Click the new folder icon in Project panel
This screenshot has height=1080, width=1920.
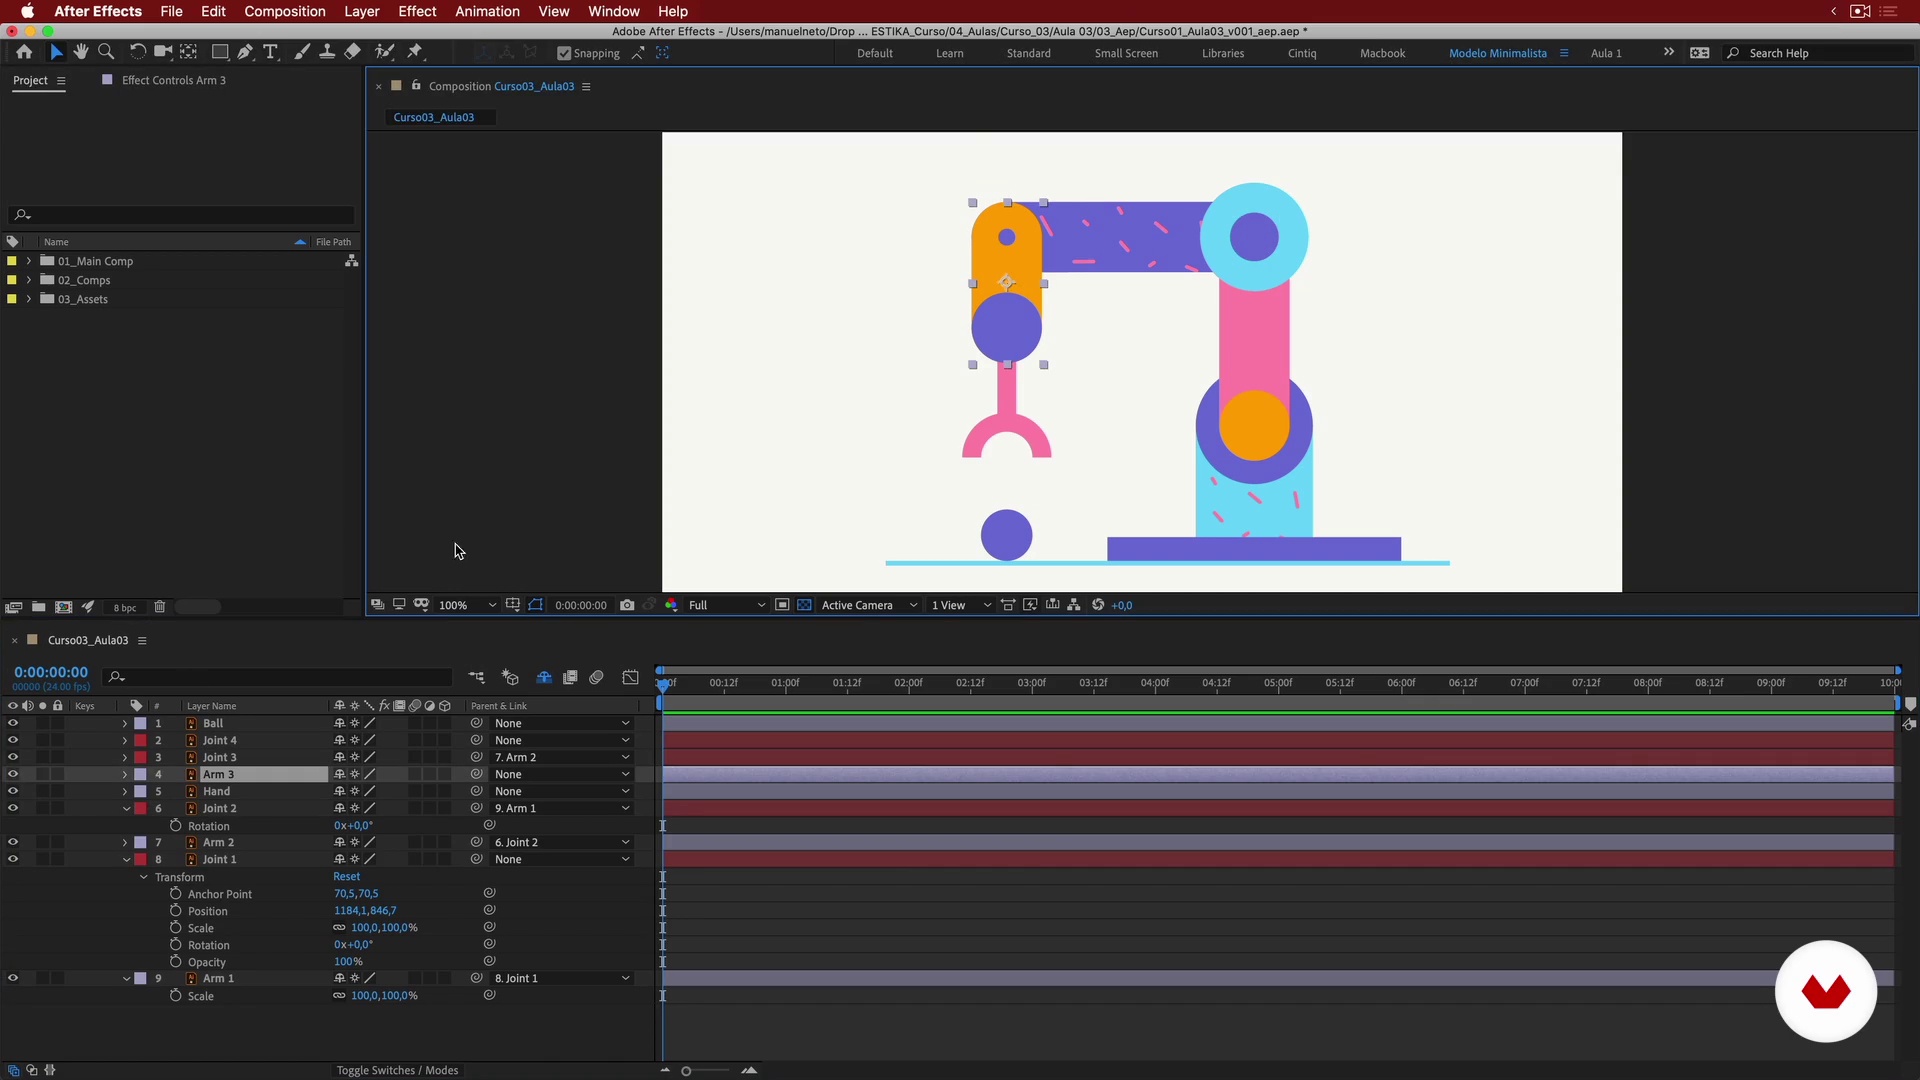(38, 607)
